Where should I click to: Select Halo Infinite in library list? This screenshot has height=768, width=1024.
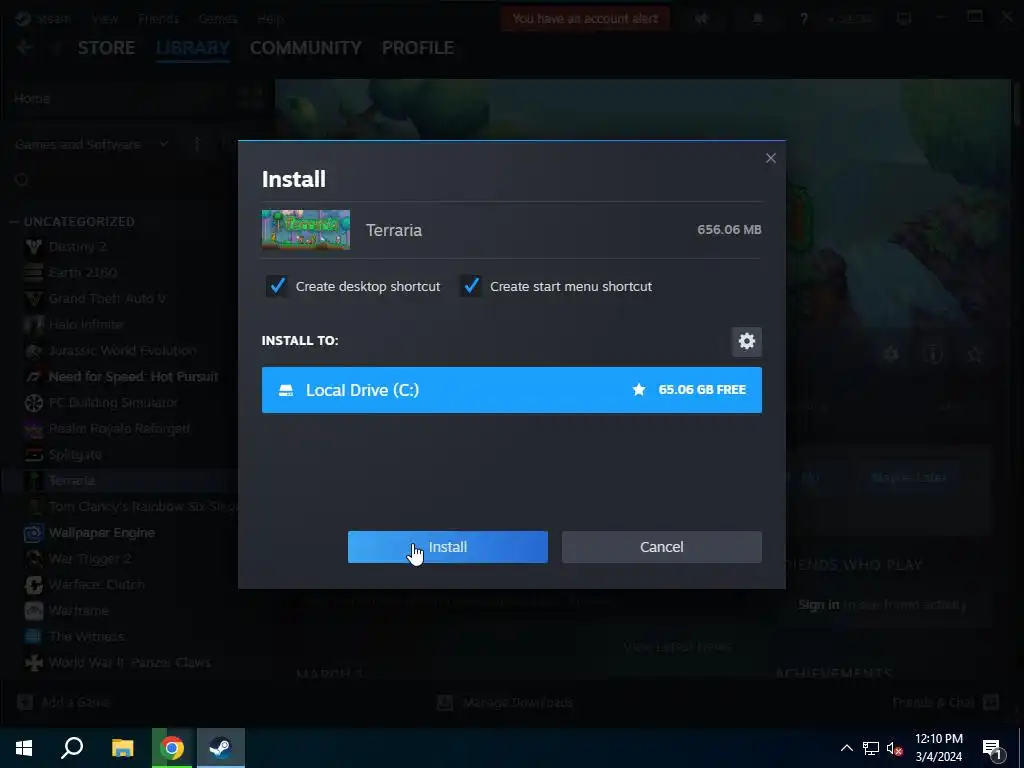(x=86, y=325)
